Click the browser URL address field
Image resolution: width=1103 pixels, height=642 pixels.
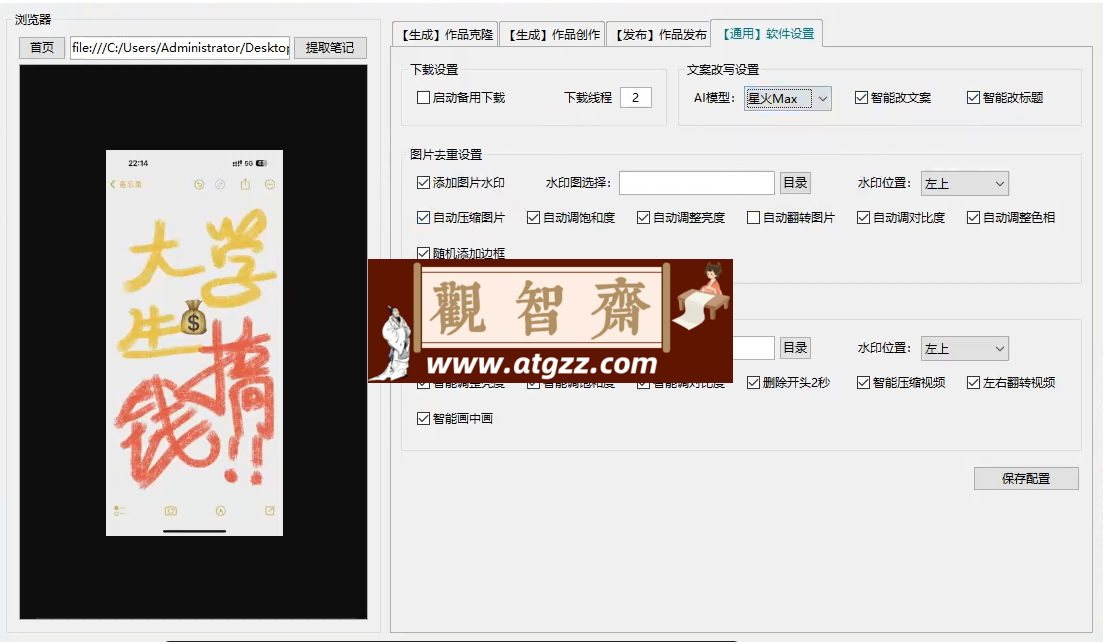pos(180,48)
